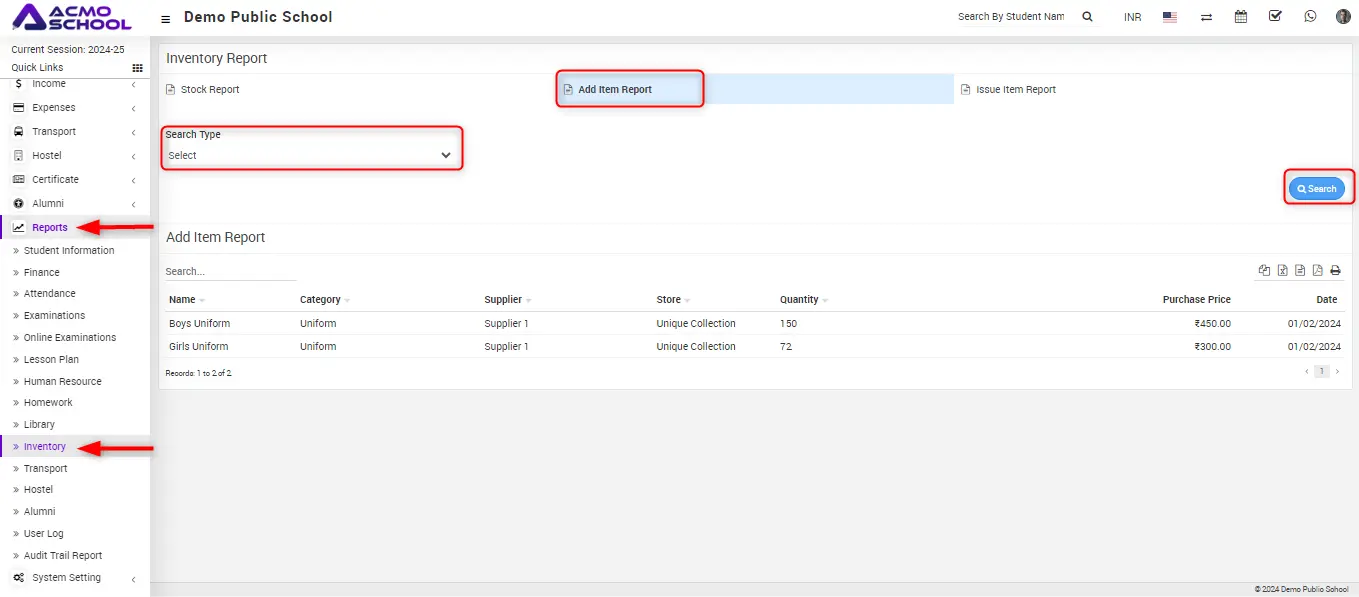
Task: Open the Quick Links grid icon
Action: click(137, 68)
